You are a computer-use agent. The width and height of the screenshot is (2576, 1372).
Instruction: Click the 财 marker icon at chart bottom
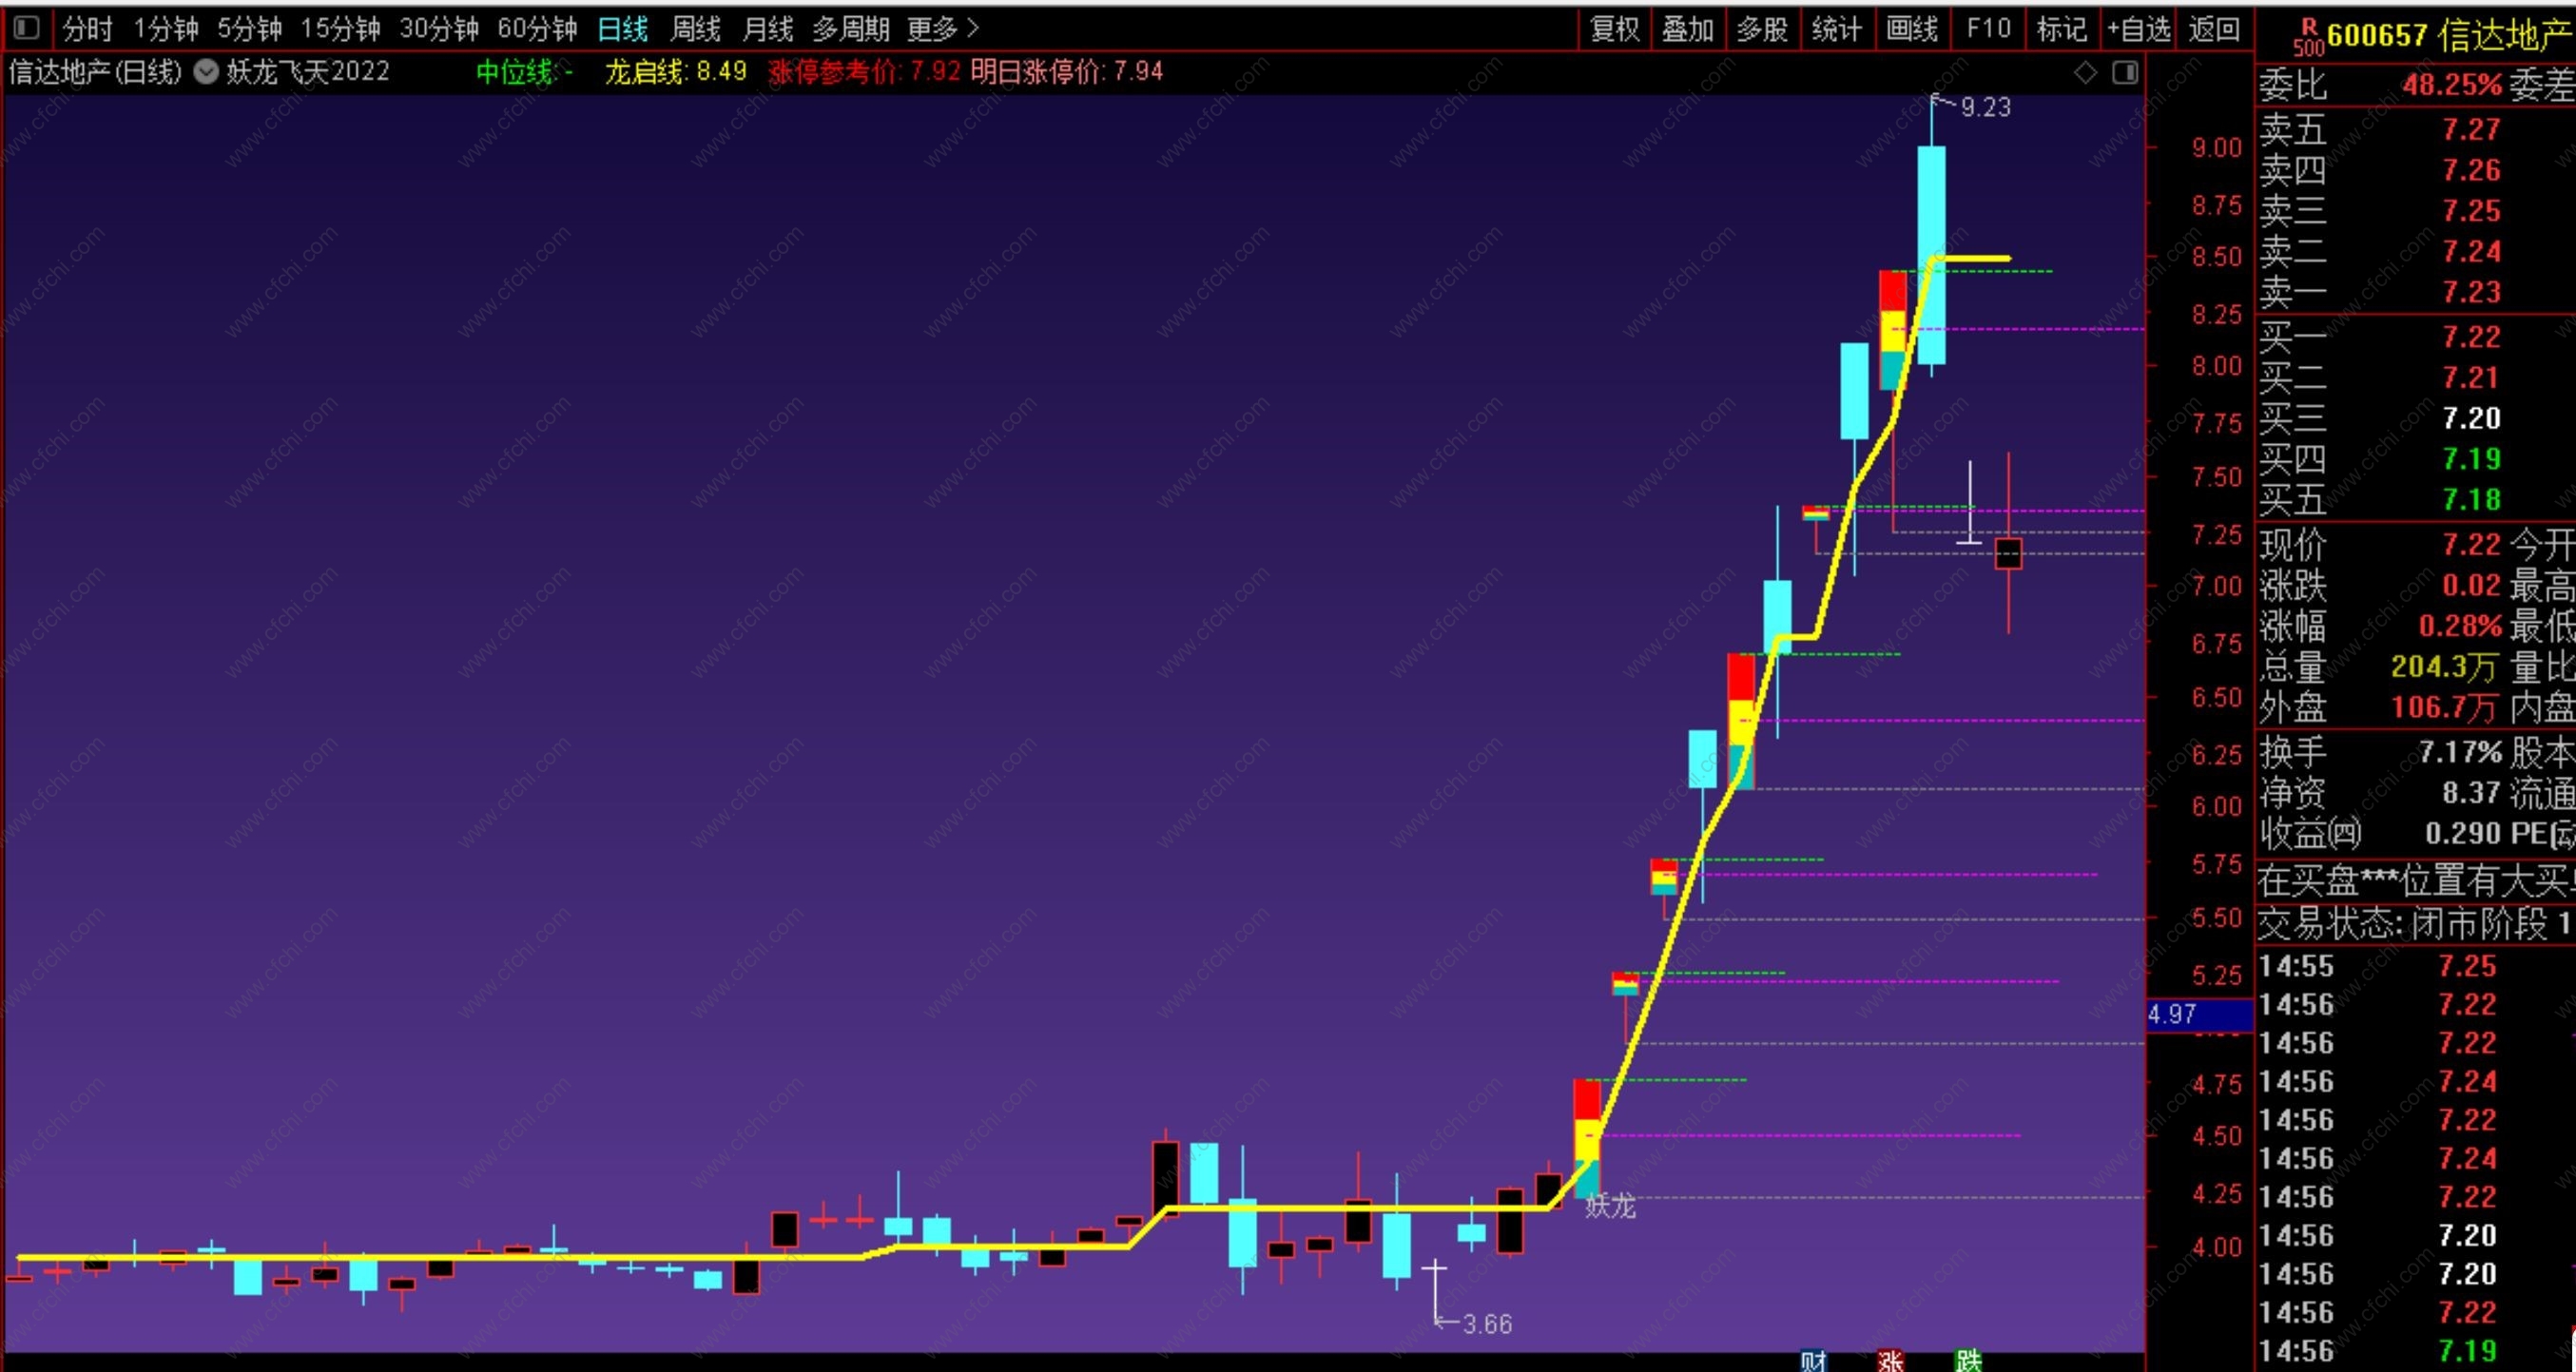pos(1813,1360)
